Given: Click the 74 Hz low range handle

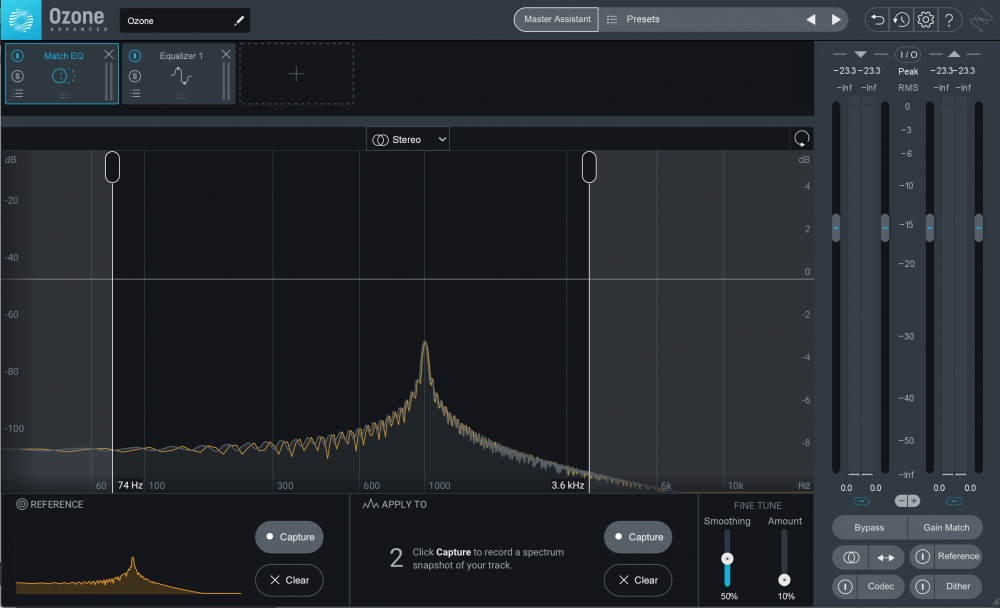Looking at the screenshot, I should coord(112,167).
